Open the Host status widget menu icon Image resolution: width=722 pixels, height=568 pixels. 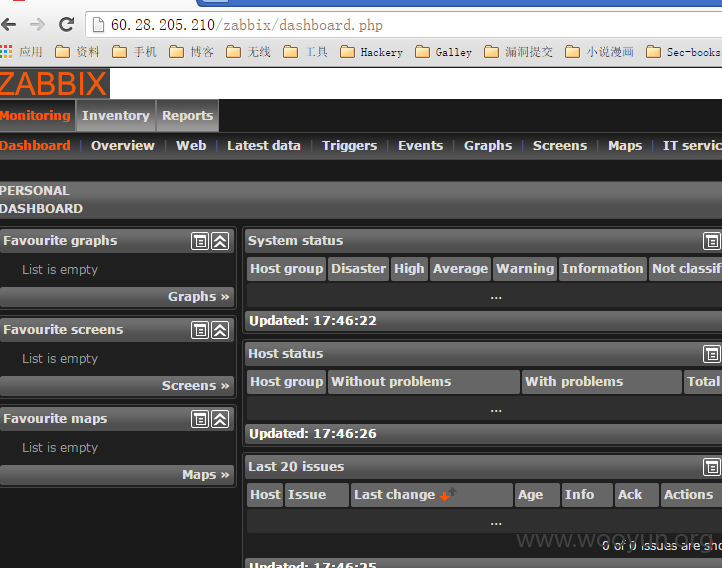click(x=712, y=354)
